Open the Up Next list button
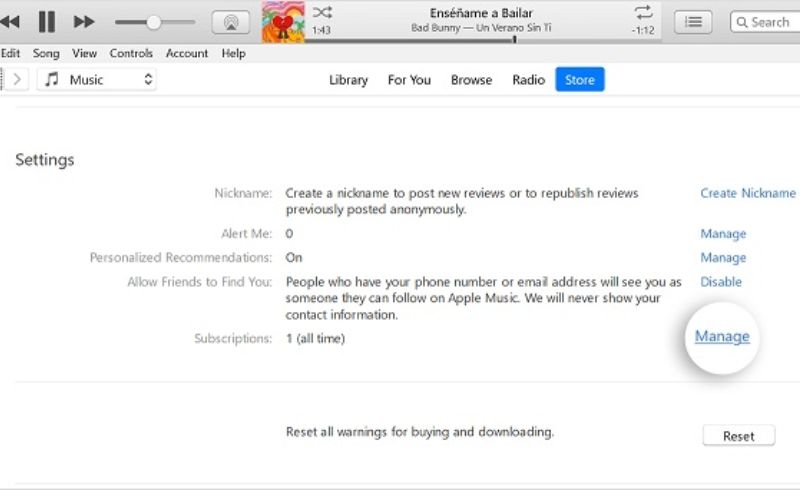 tap(693, 22)
